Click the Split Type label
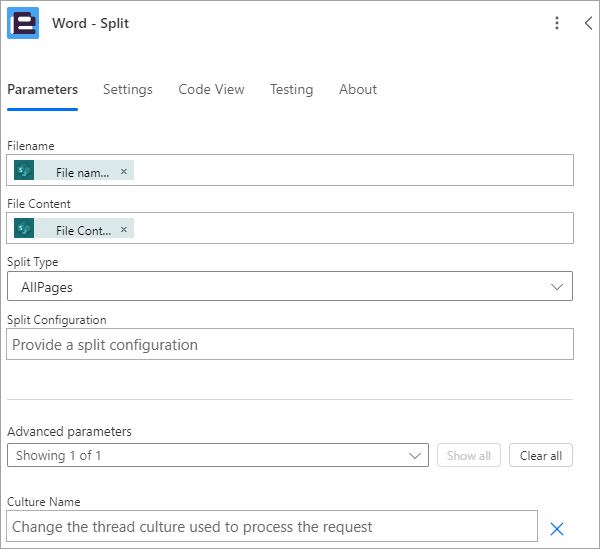600x549 pixels. point(33,262)
